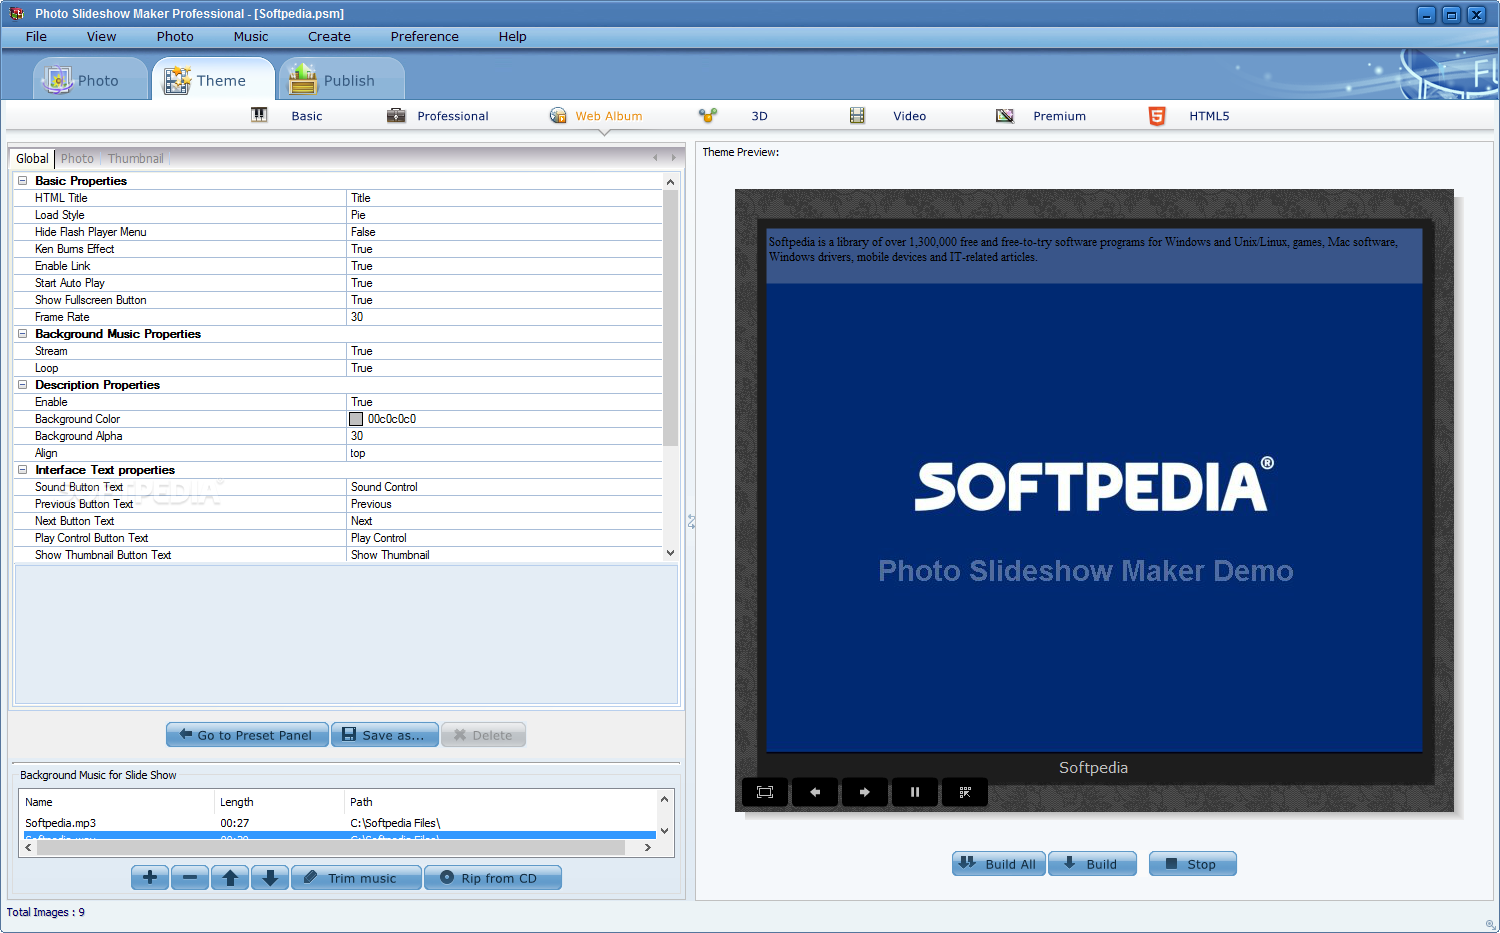Move selected music track down
The width and height of the screenshot is (1500, 933).
[x=270, y=878]
